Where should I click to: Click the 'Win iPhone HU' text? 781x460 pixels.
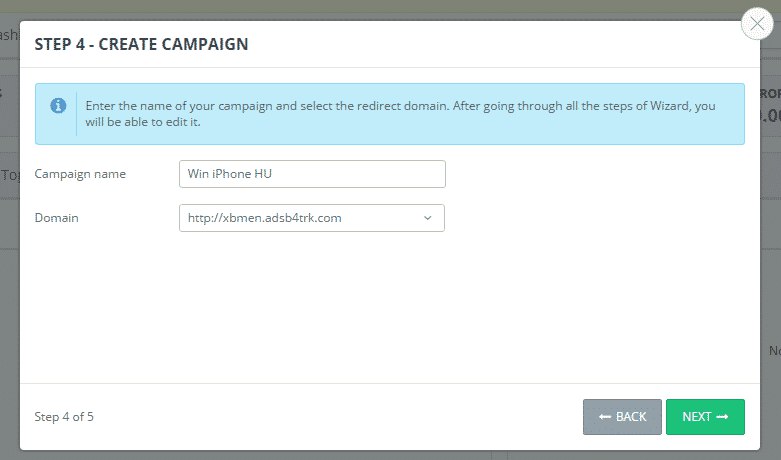click(x=229, y=174)
